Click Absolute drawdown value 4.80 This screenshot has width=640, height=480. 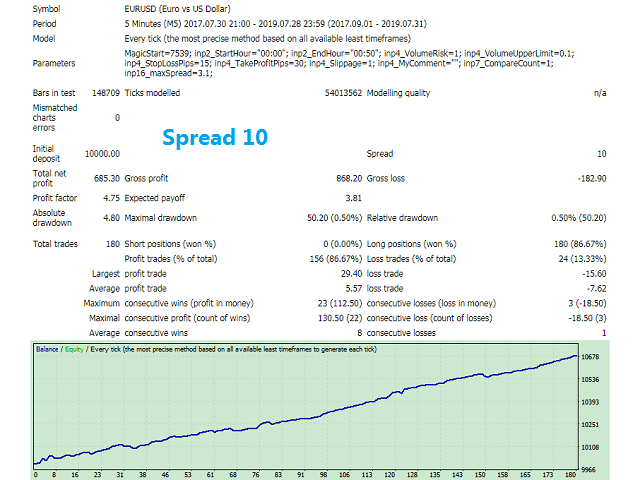pyautogui.click(x=111, y=218)
